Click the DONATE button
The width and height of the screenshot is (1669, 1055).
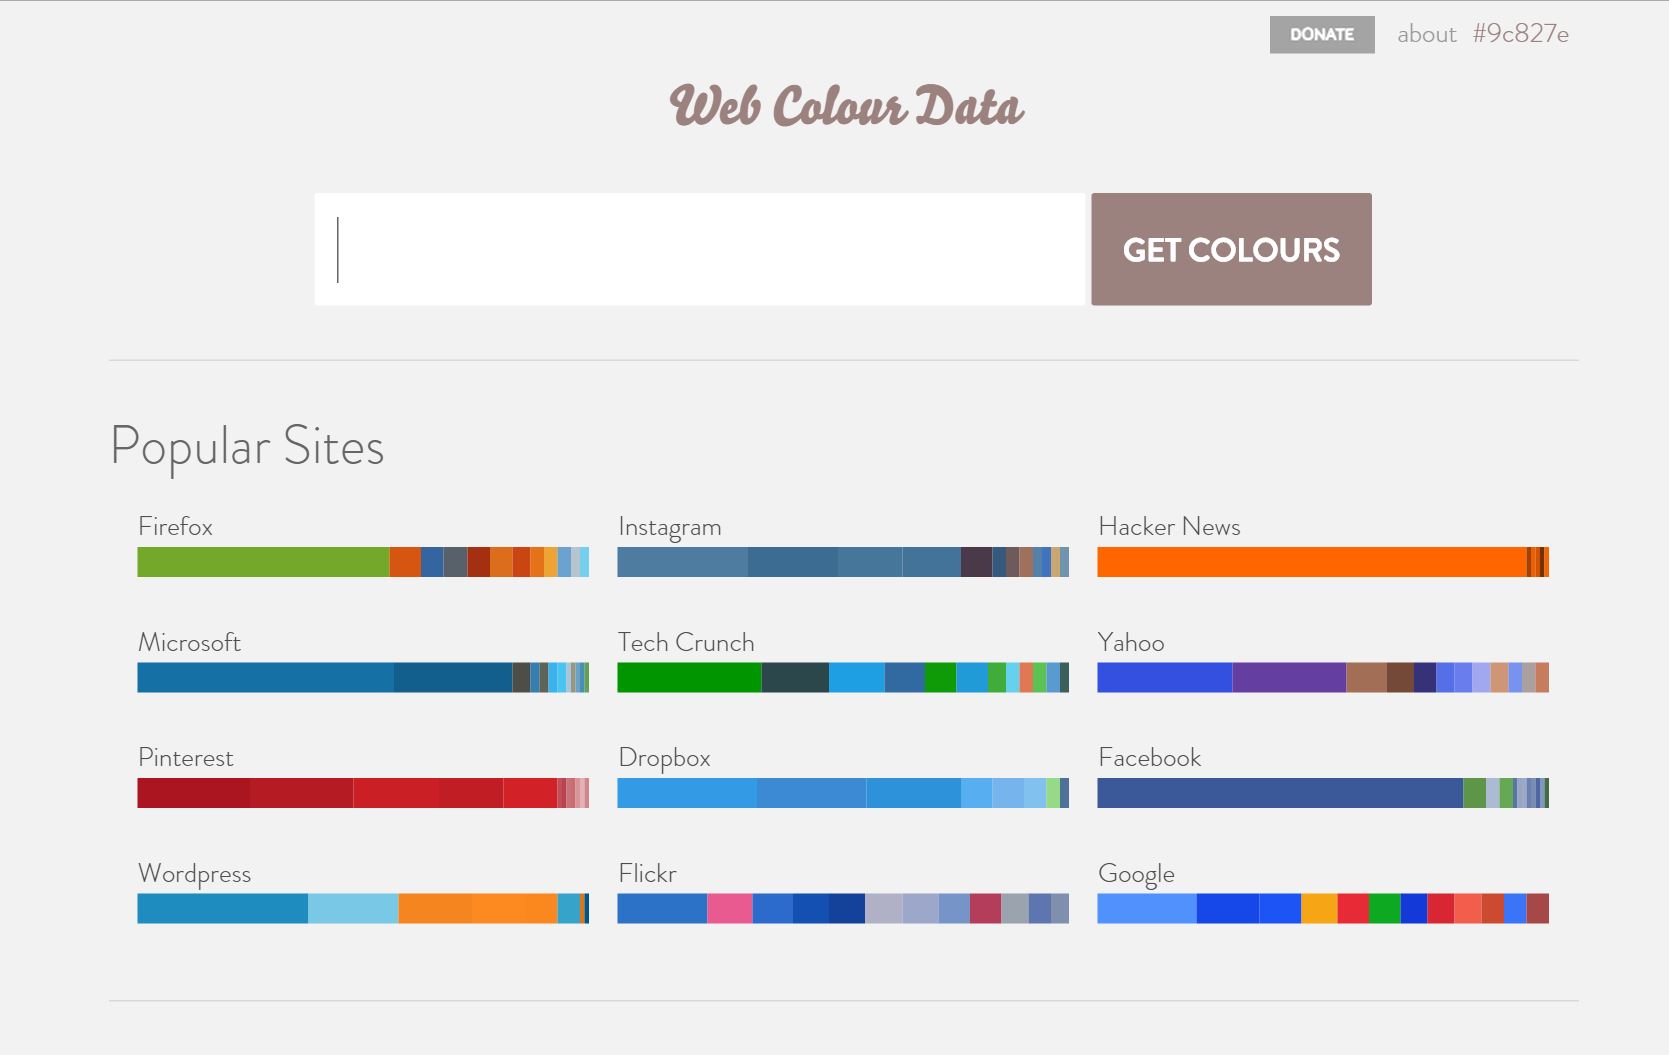tap(1321, 34)
